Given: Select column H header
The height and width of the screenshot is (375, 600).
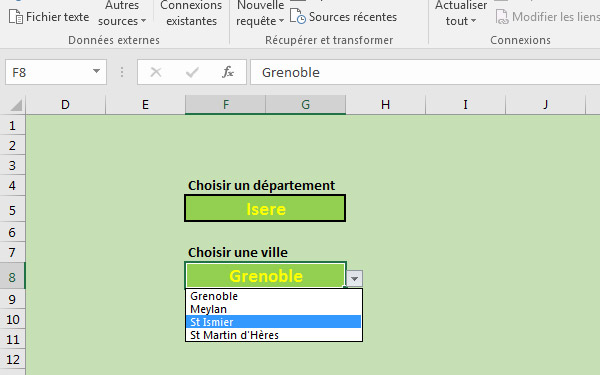Looking at the screenshot, I should point(385,104).
